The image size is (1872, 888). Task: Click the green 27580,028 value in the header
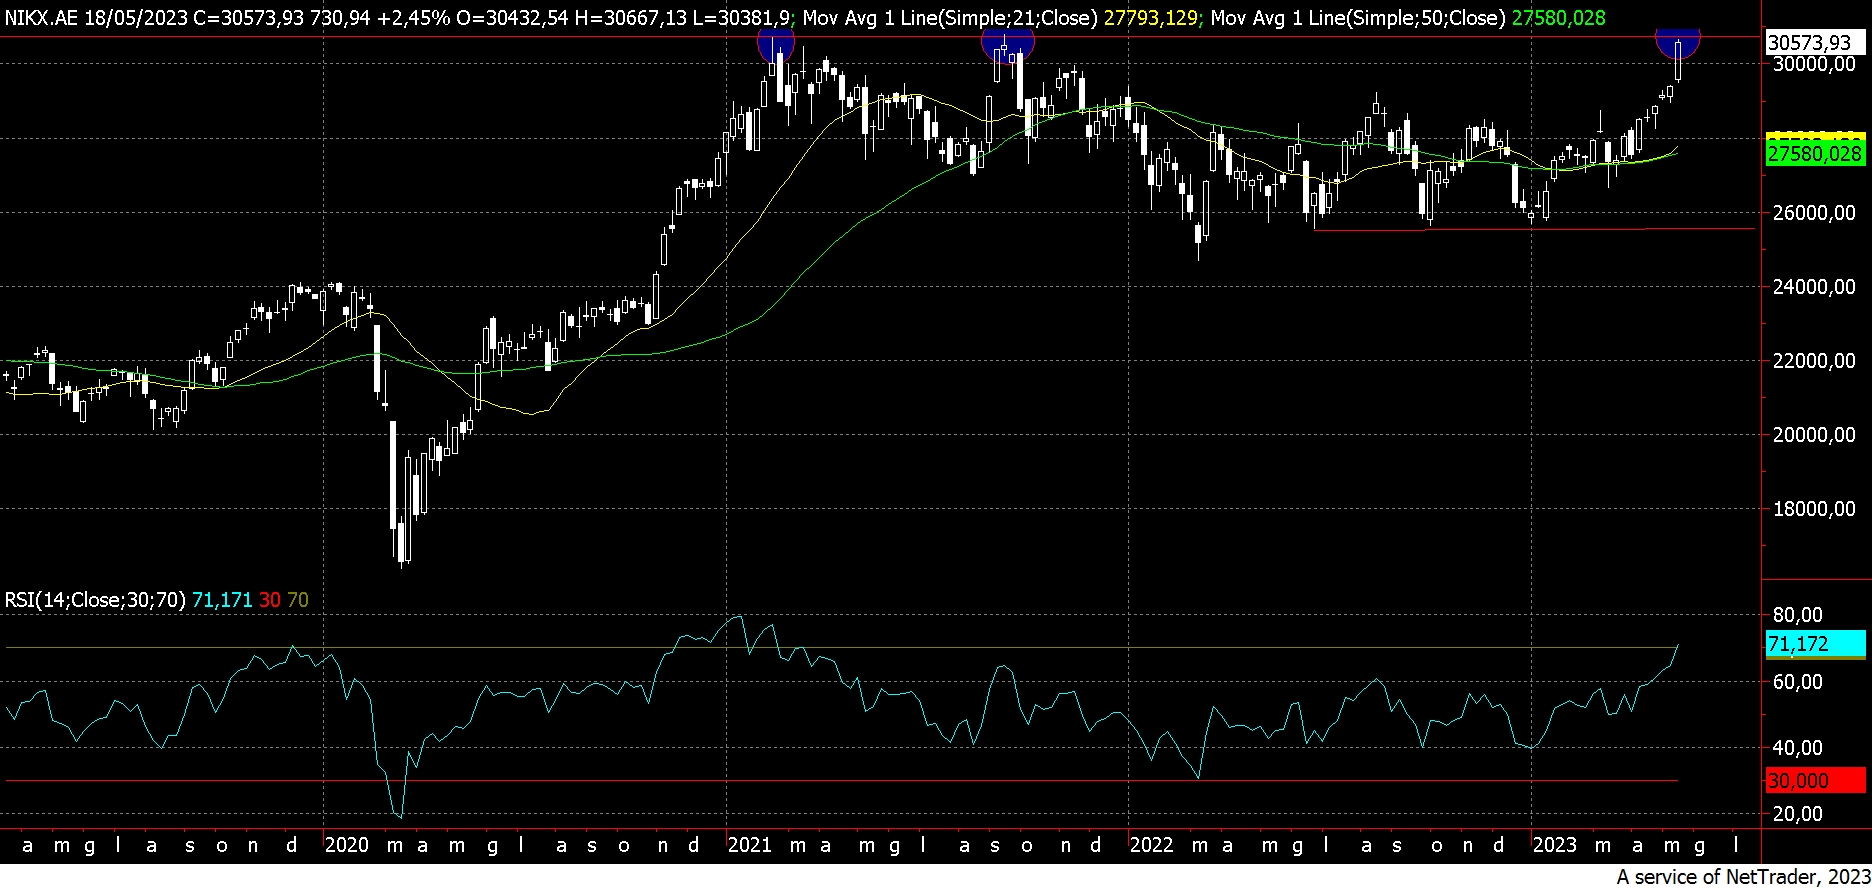click(1558, 18)
